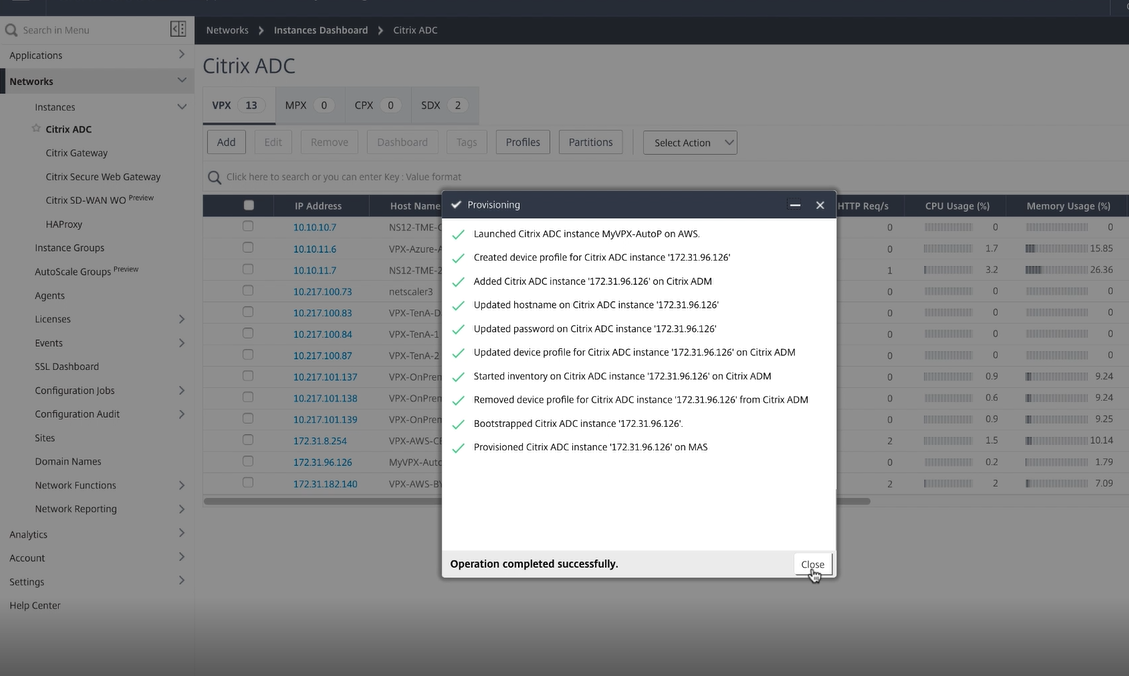Click the table search magnifier icon
The image size is (1129, 676).
pyautogui.click(x=214, y=177)
